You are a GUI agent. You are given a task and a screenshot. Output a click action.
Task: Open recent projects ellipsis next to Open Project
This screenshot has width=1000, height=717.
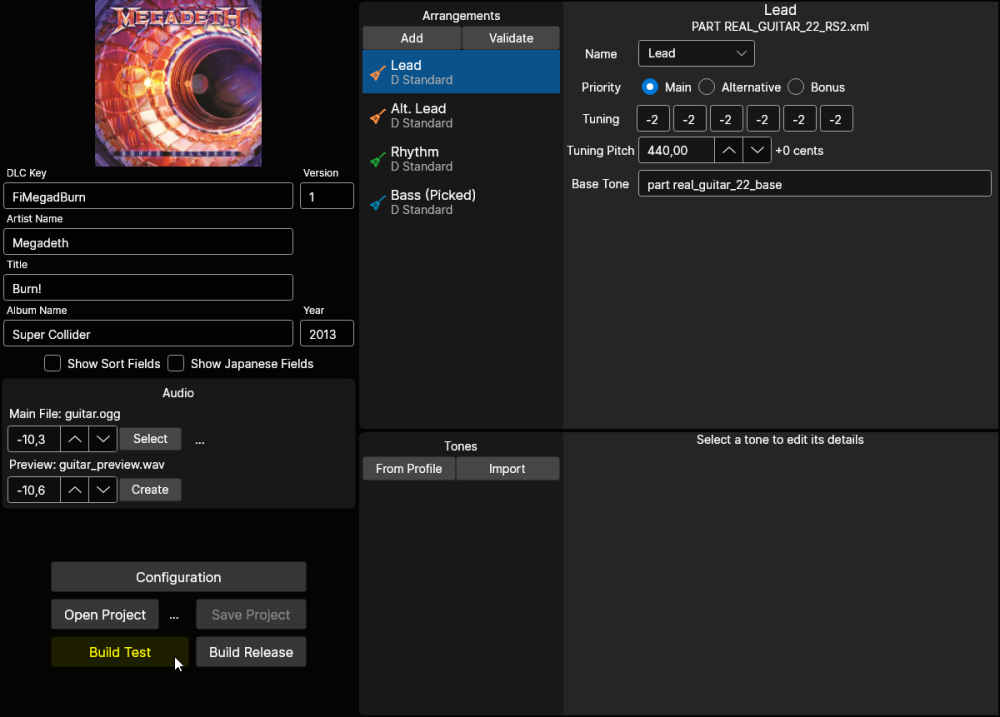174,615
